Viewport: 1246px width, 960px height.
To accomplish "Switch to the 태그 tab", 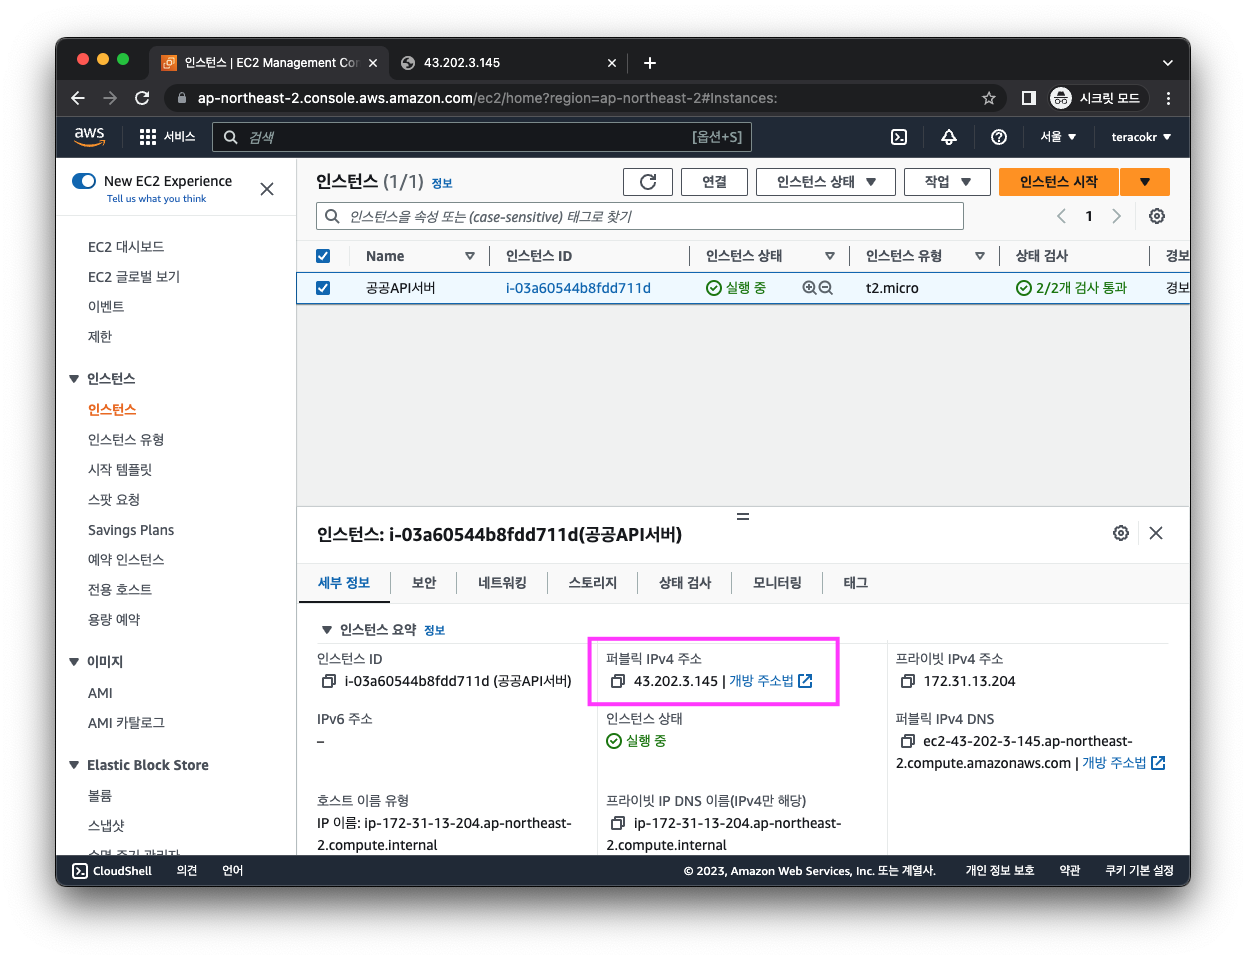I will click(856, 583).
